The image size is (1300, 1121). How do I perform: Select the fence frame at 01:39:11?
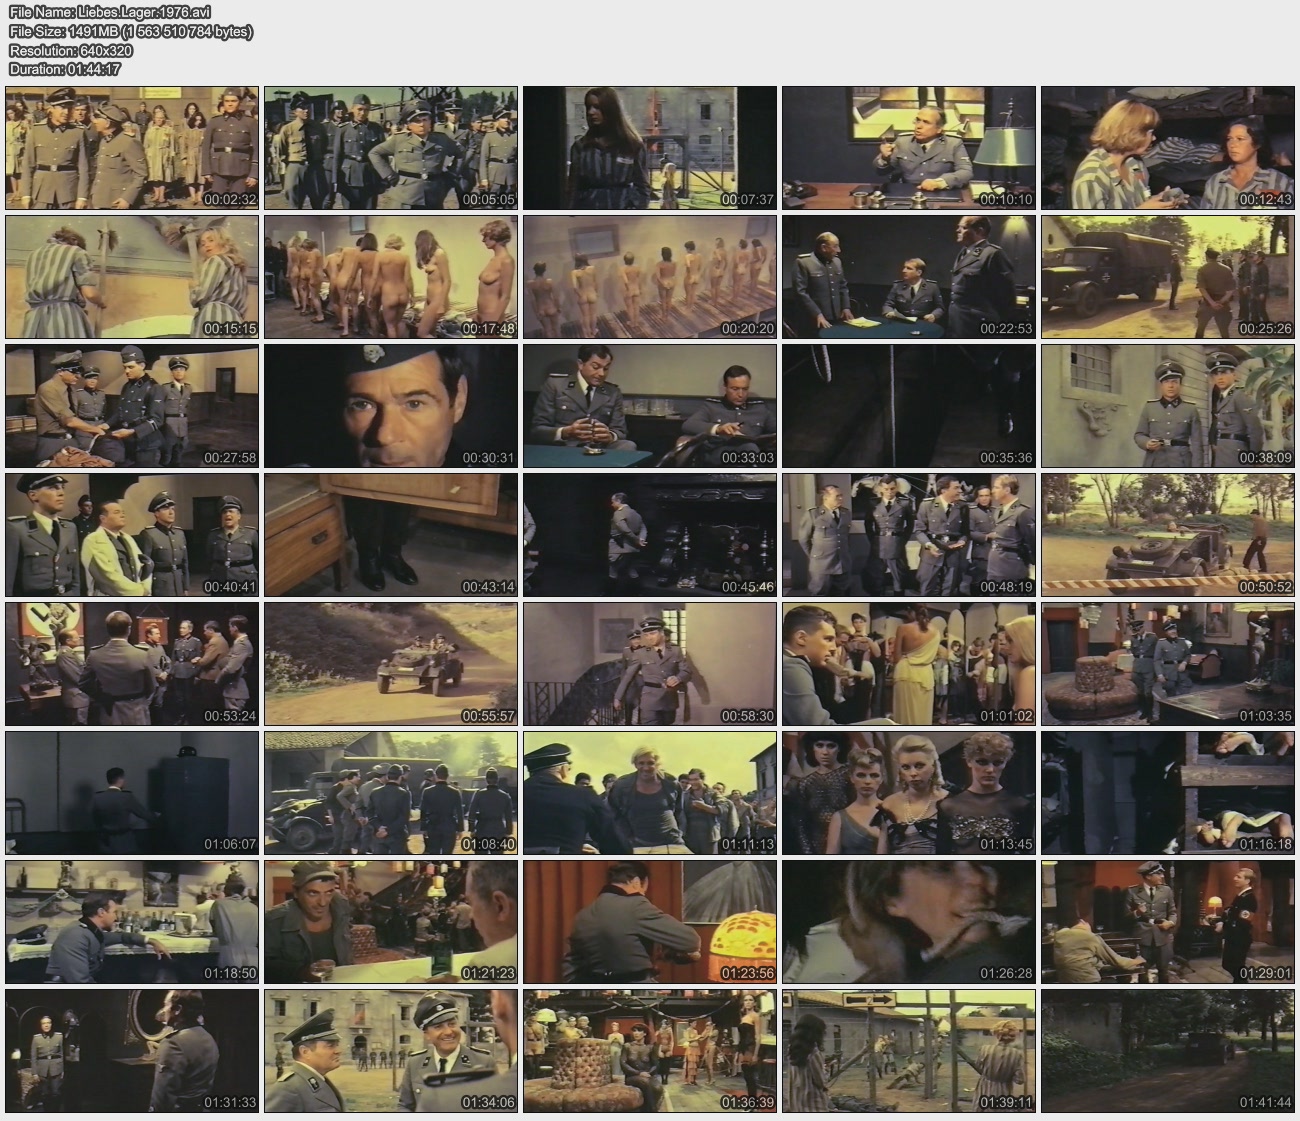(909, 1051)
